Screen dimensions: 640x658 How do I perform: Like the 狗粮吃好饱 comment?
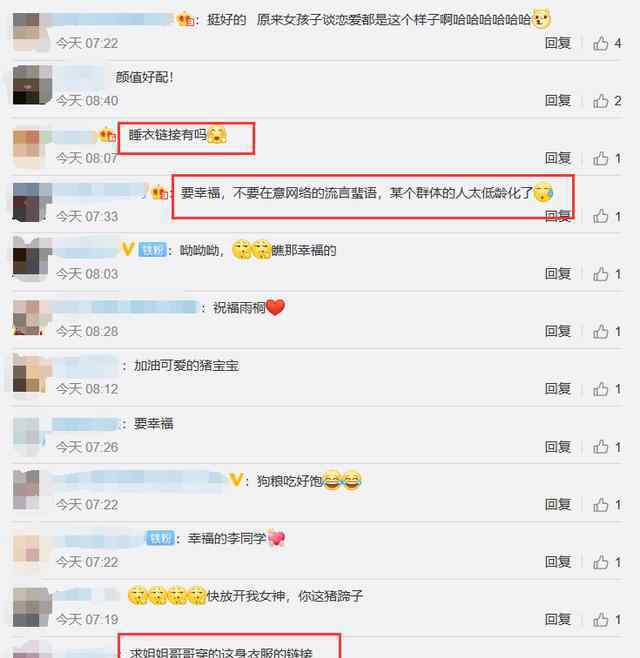pos(601,505)
